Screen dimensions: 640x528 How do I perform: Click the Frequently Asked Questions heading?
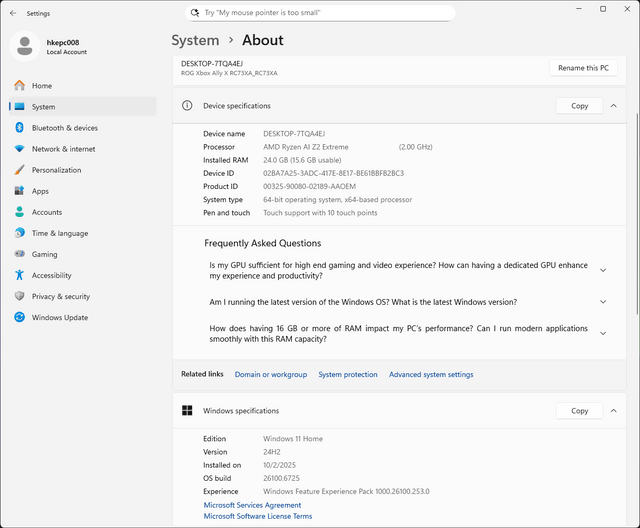pos(262,243)
